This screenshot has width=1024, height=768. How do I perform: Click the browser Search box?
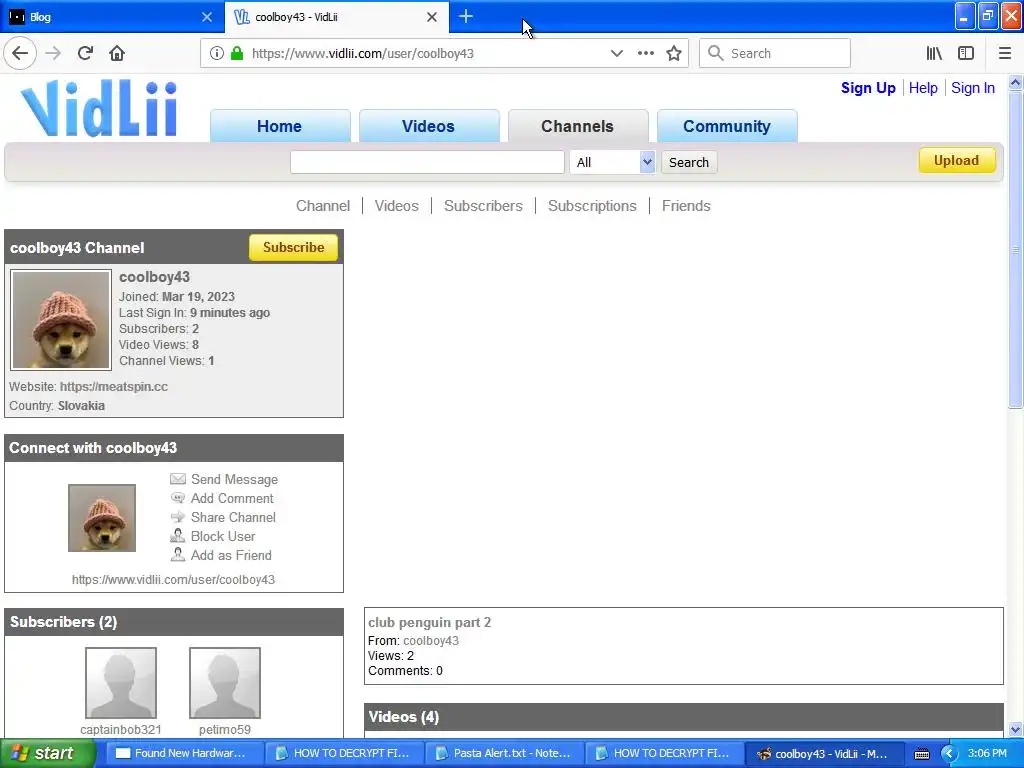pos(775,53)
